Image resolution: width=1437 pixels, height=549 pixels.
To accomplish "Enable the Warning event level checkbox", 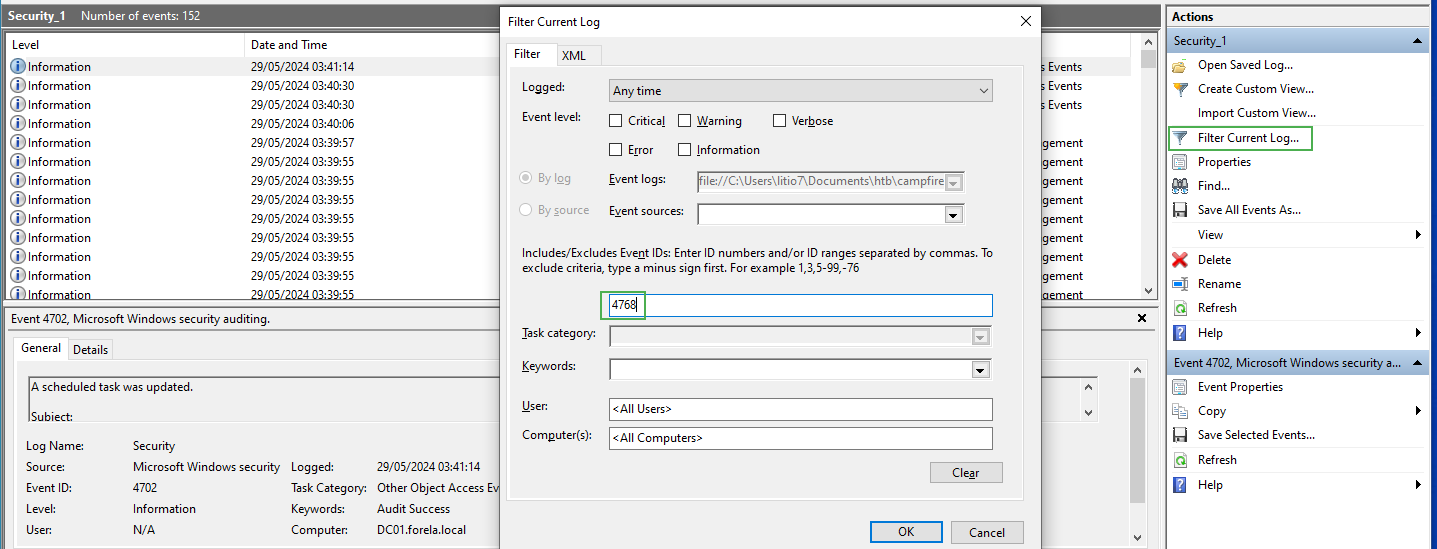I will pyautogui.click(x=685, y=121).
